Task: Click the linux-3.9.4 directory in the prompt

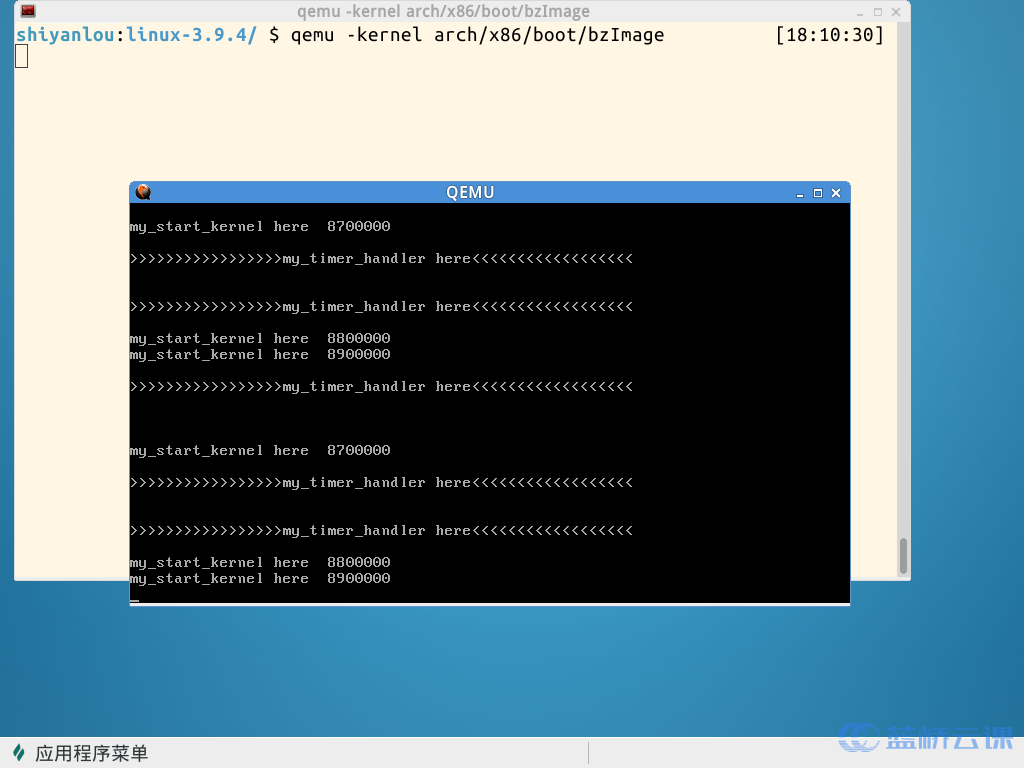Action: 190,35
